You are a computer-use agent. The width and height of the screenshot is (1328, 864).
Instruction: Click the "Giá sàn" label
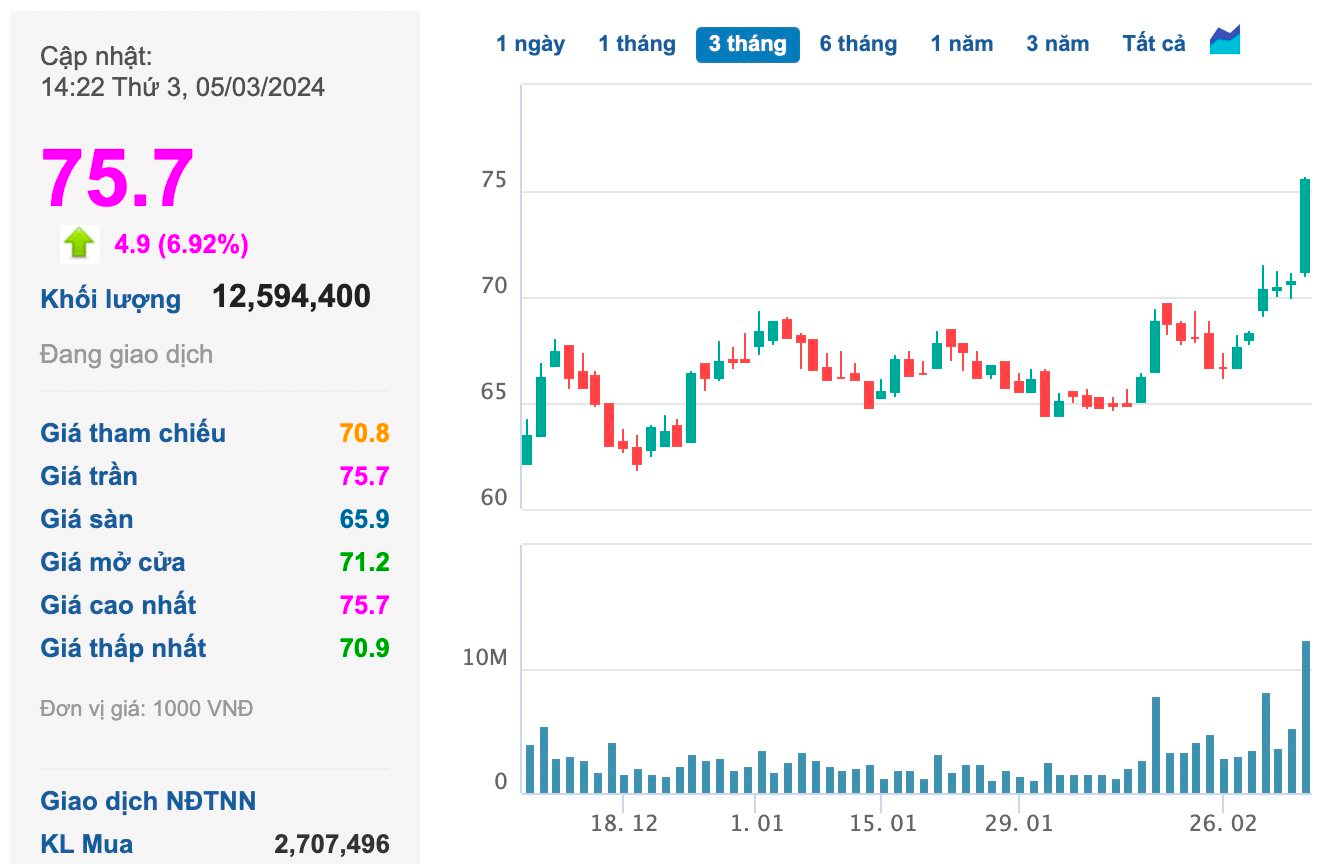click(85, 519)
